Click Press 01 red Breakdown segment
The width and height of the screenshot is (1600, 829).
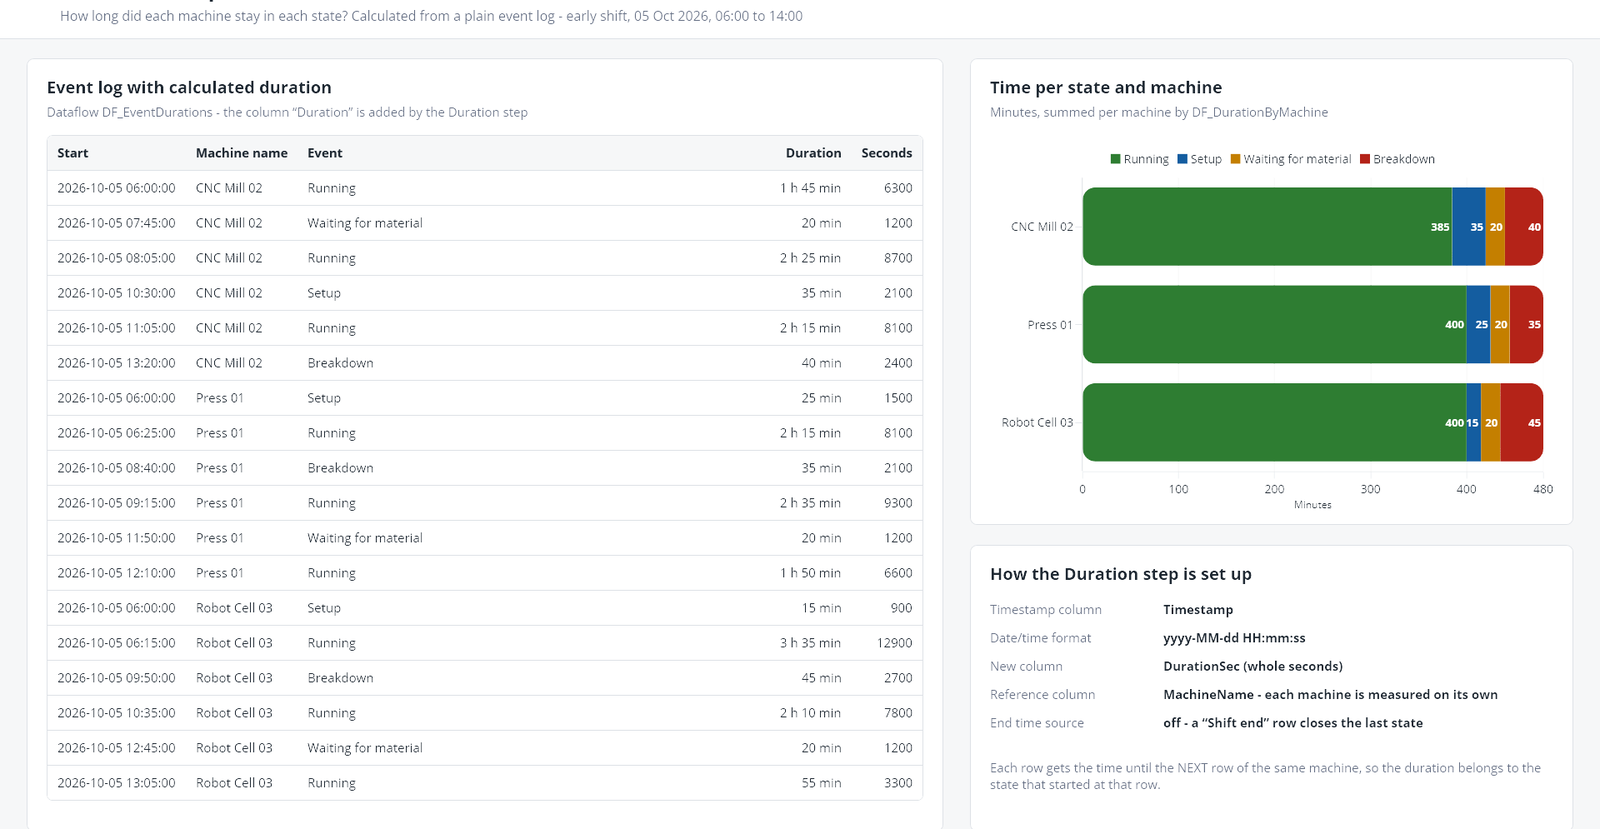(x=1526, y=325)
